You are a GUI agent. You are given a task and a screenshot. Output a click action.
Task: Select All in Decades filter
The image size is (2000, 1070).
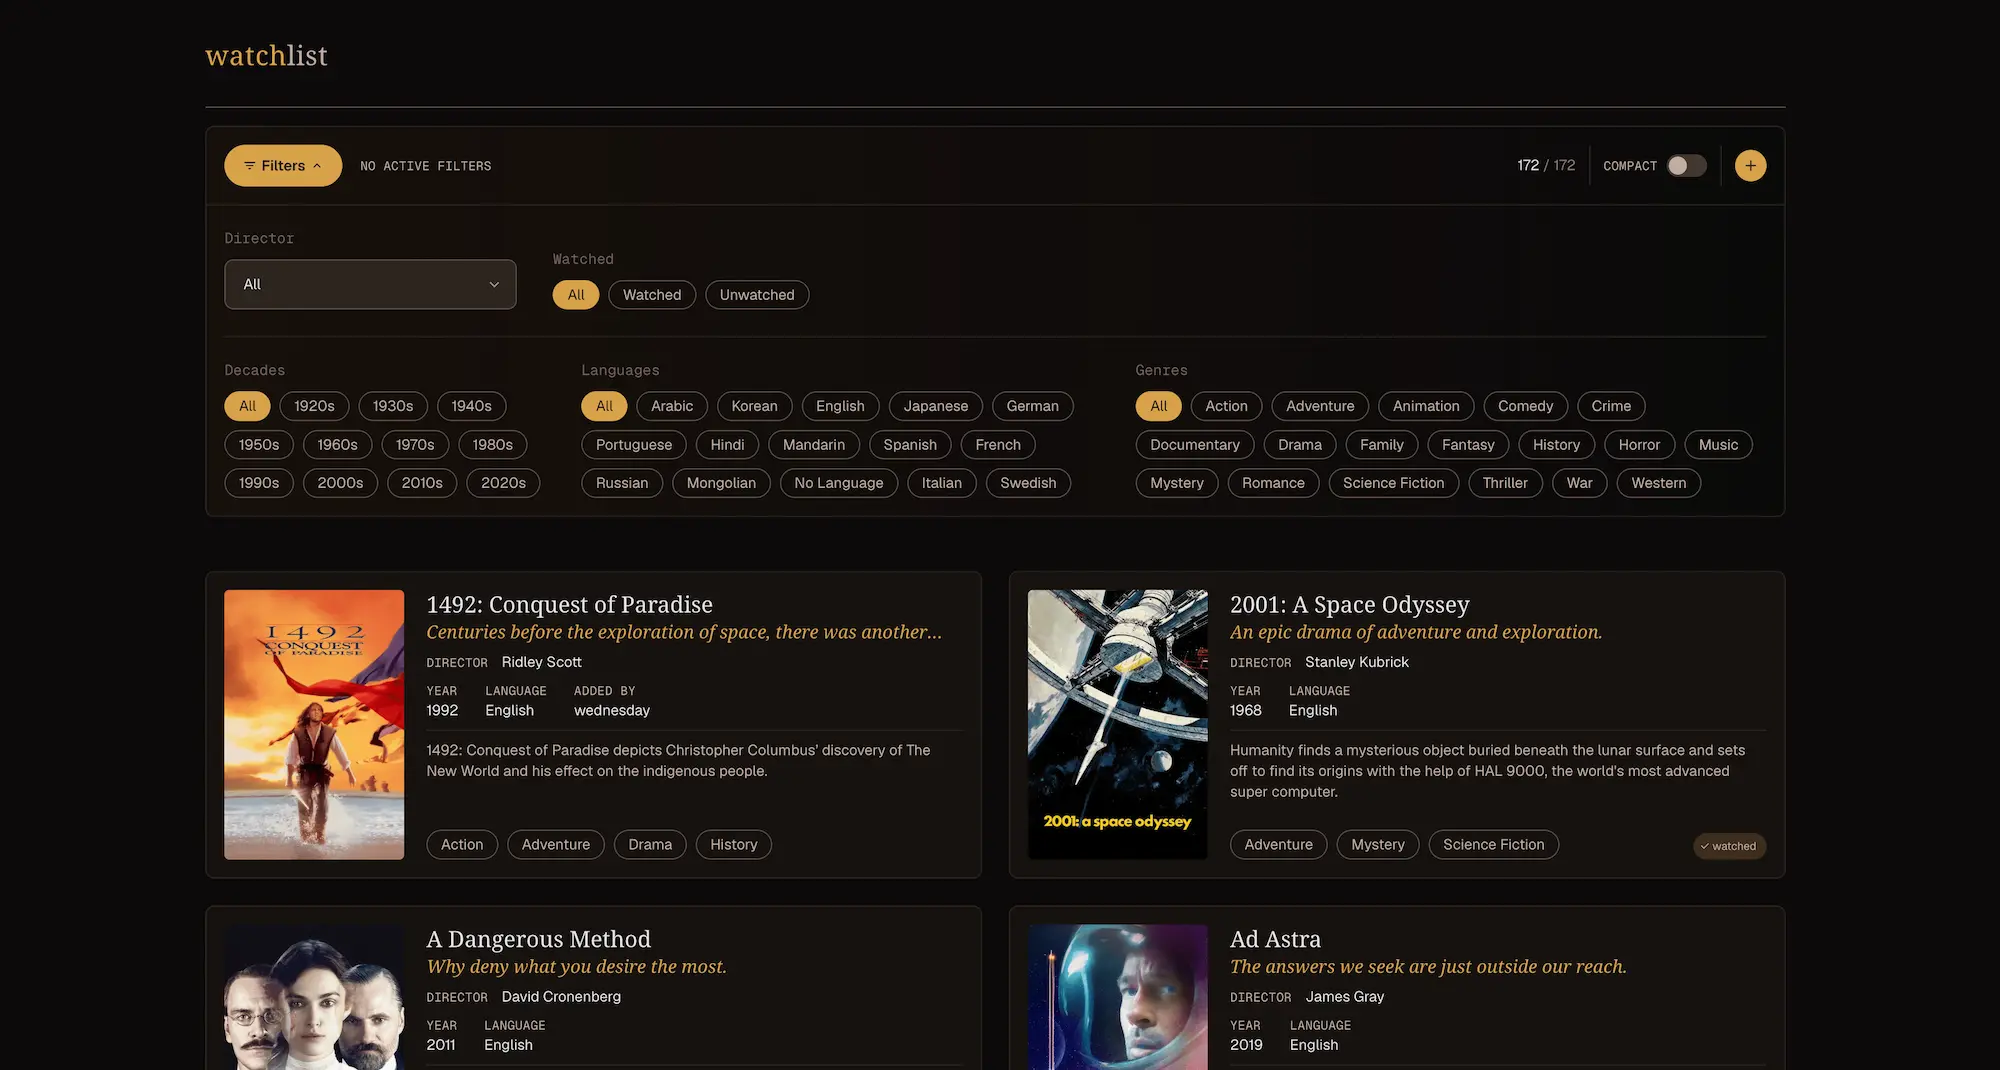[248, 406]
